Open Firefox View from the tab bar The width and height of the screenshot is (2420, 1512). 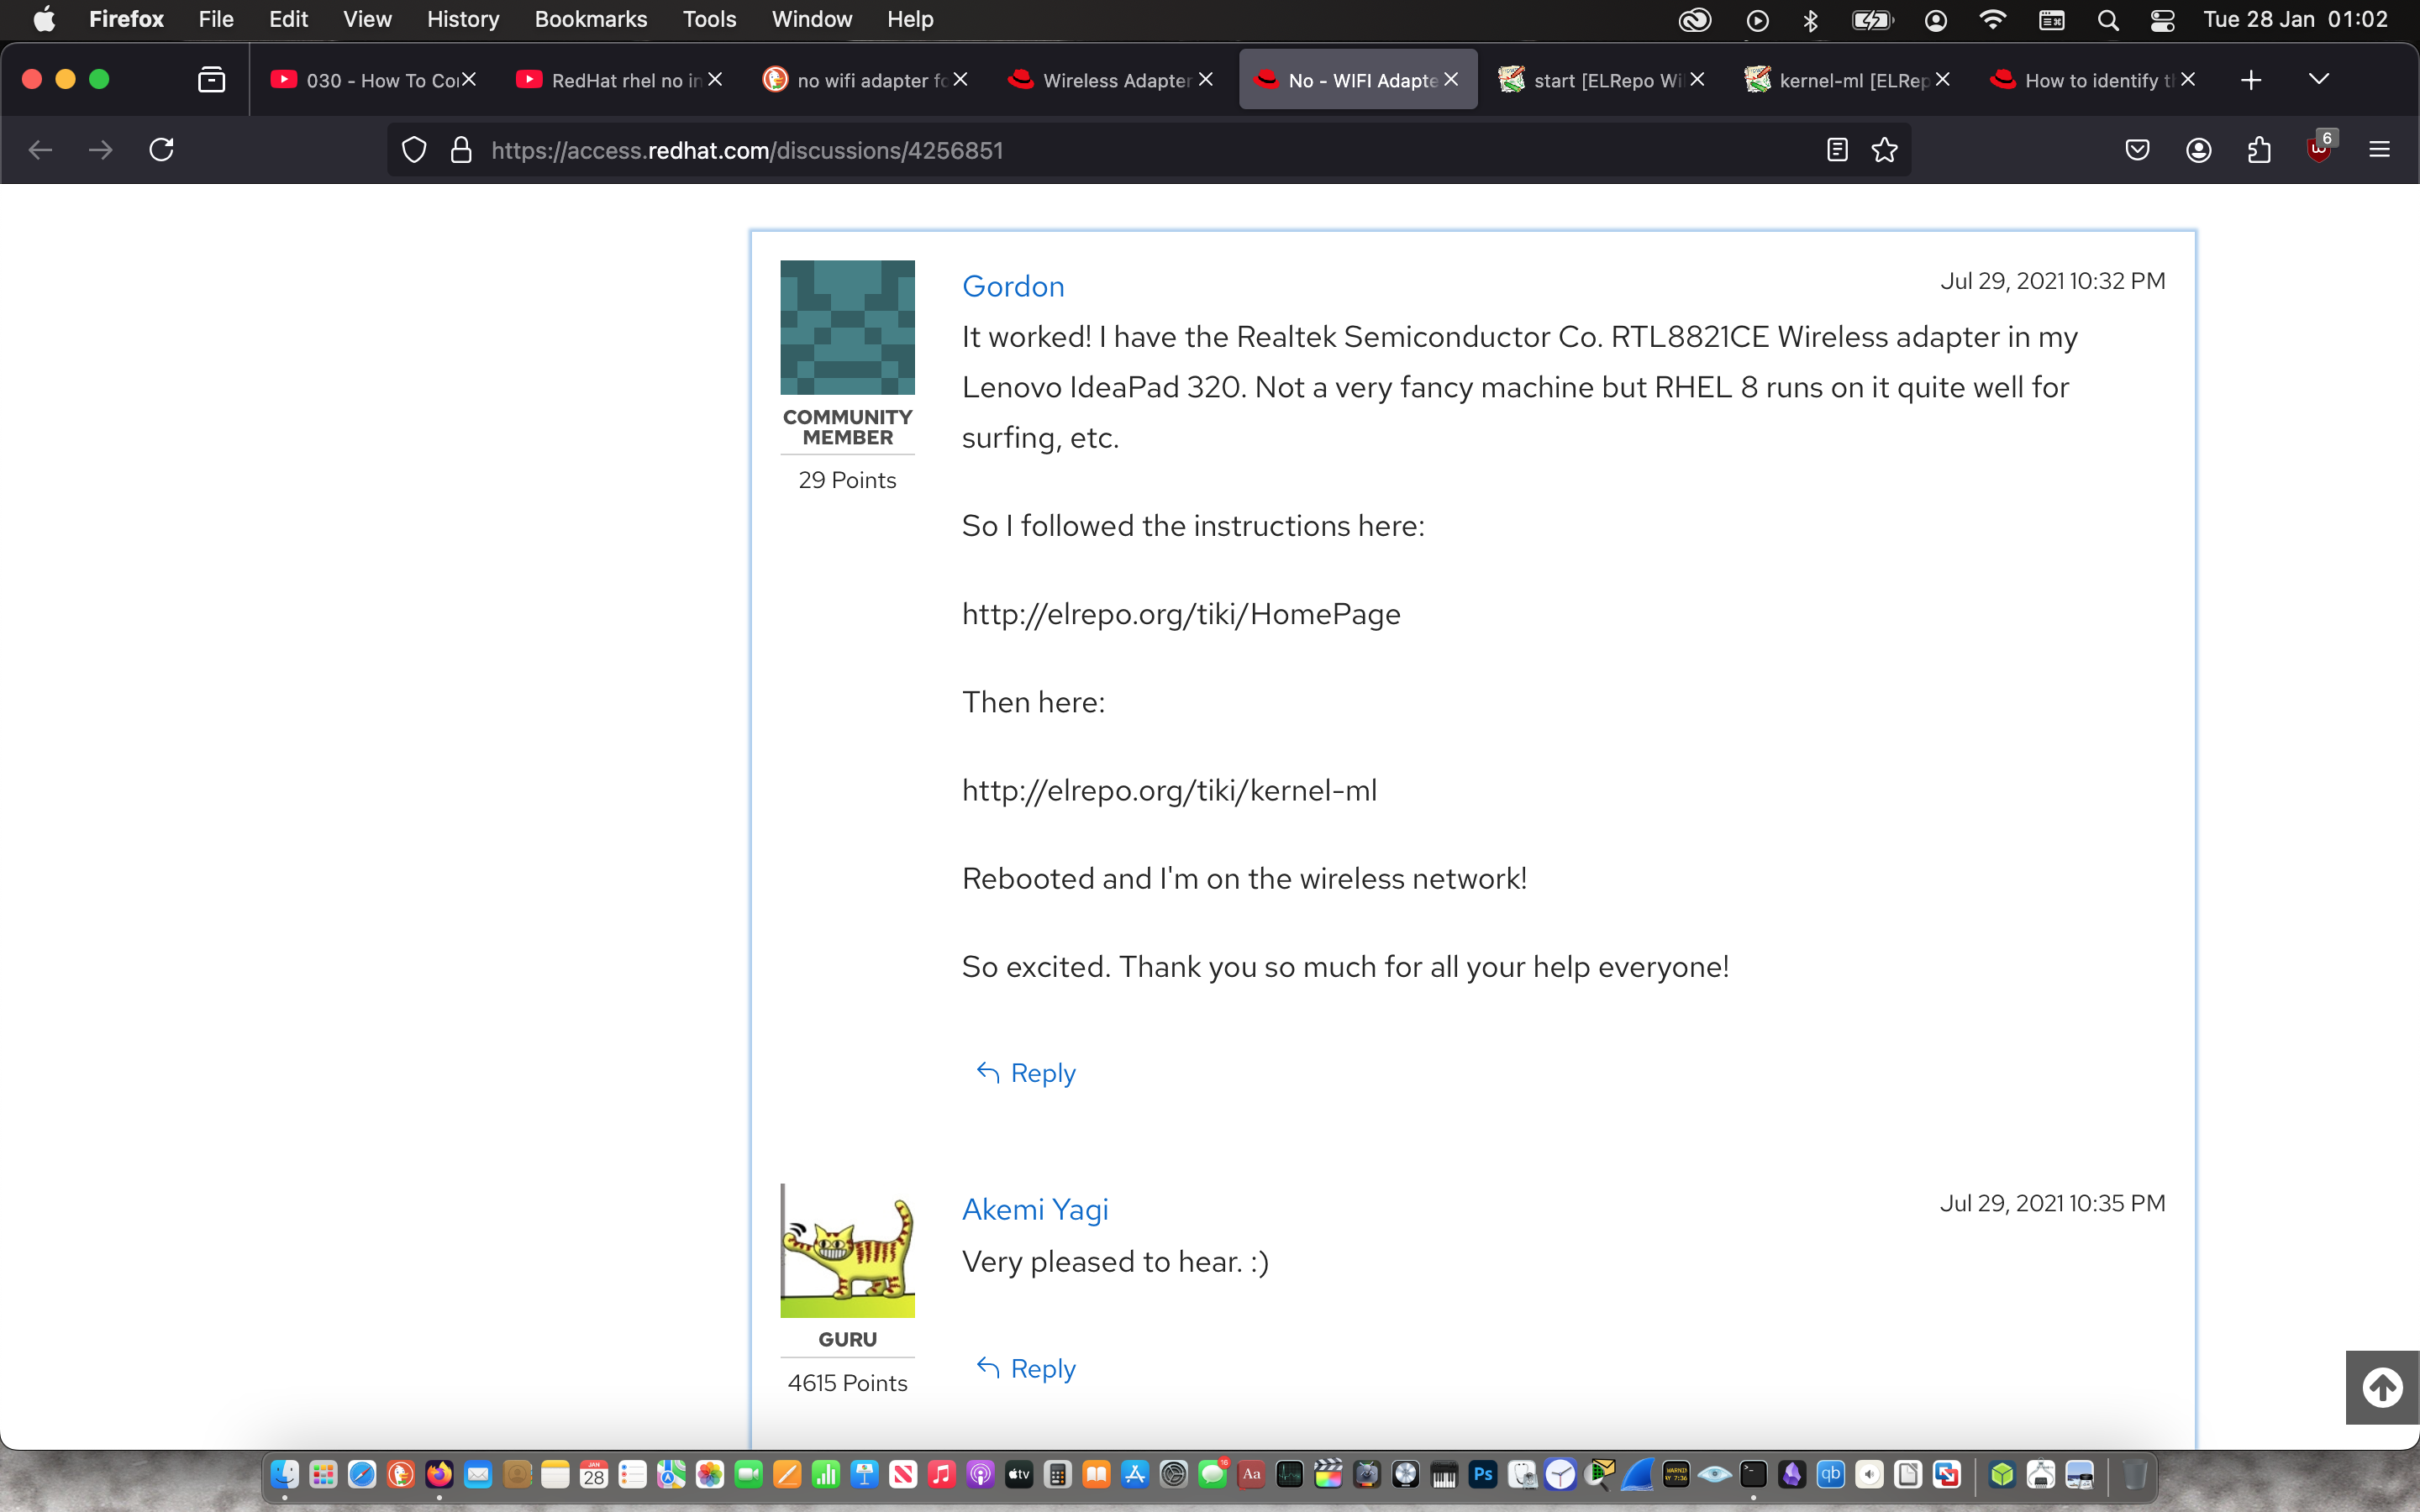(x=211, y=80)
